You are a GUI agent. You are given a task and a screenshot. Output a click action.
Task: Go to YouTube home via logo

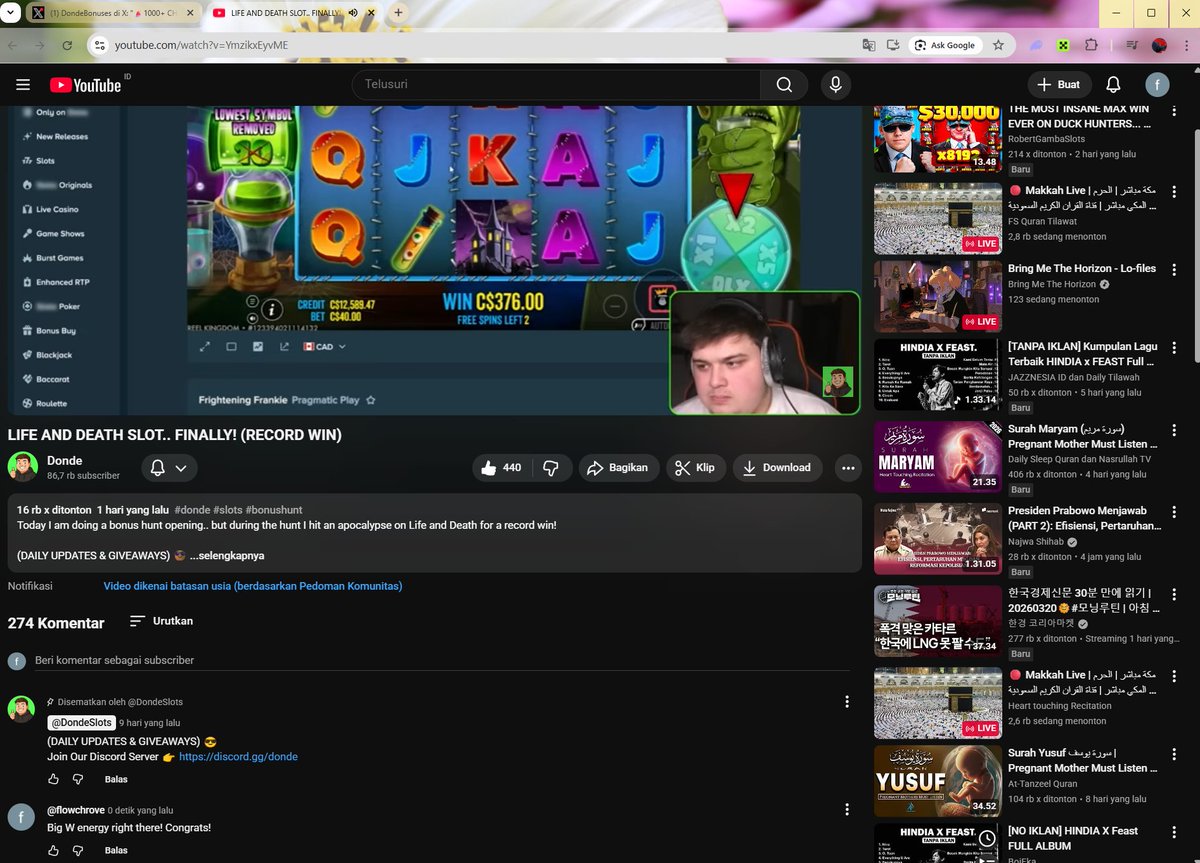[85, 85]
